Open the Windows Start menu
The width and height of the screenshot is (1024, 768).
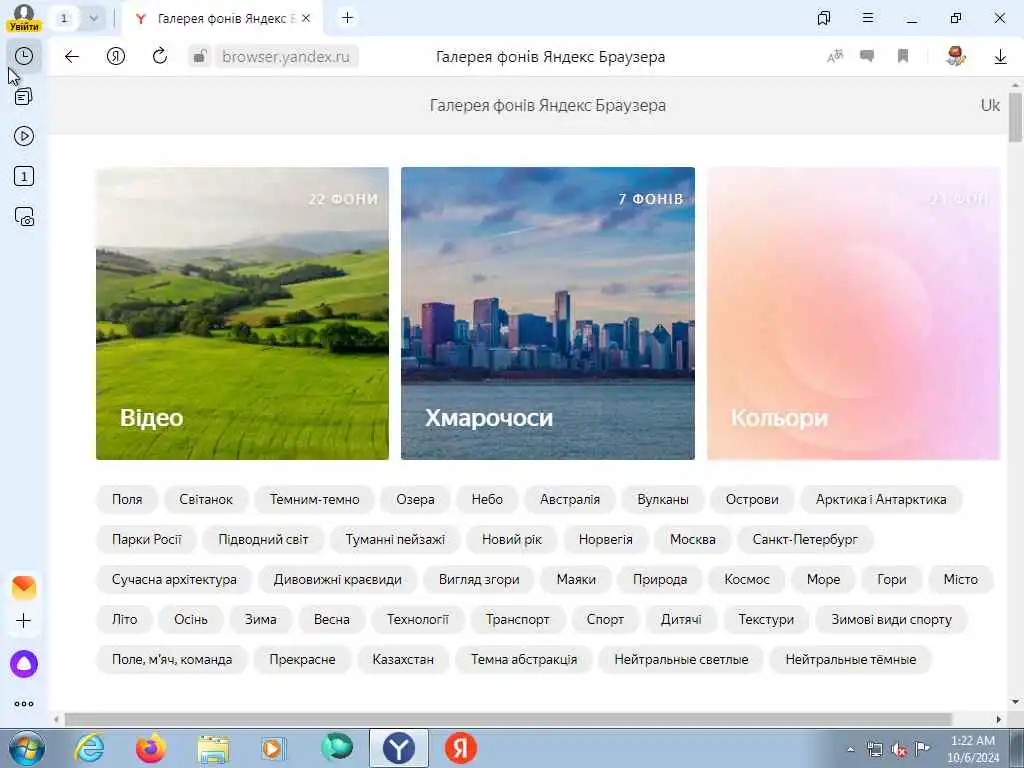(26, 748)
